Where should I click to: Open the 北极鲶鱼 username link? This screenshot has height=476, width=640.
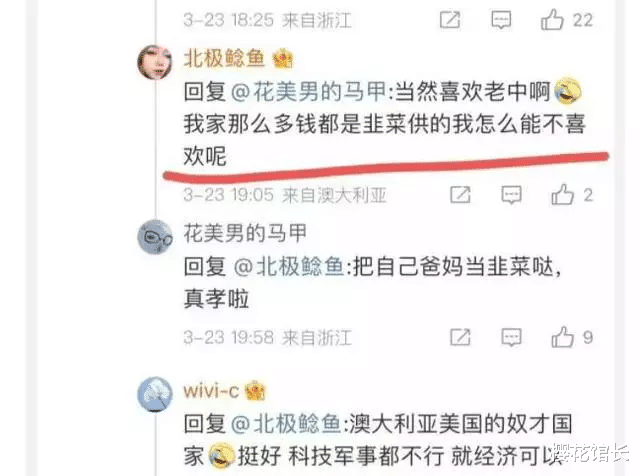click(224, 58)
